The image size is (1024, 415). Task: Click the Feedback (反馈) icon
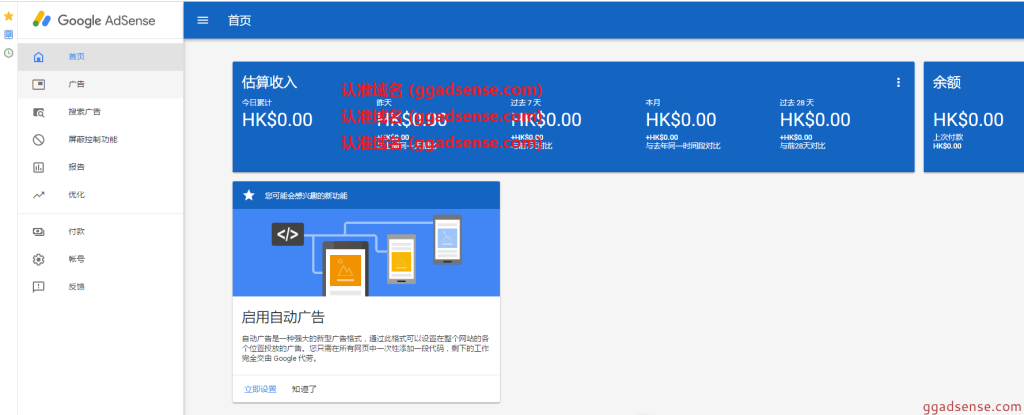[x=39, y=286]
